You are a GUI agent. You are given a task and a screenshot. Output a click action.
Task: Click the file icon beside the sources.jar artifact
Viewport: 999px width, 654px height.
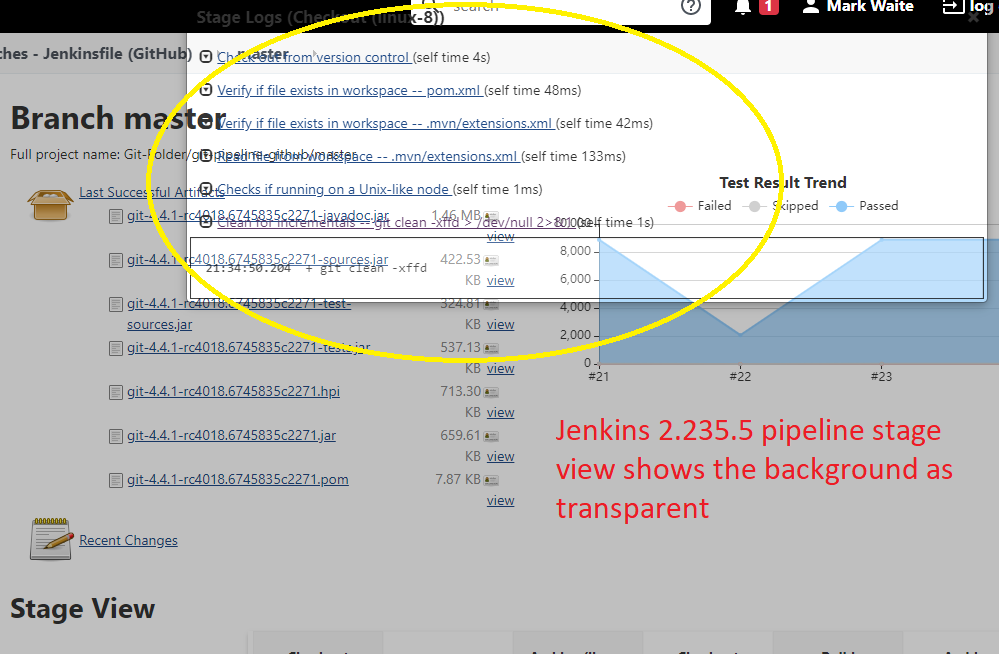[x=115, y=261]
